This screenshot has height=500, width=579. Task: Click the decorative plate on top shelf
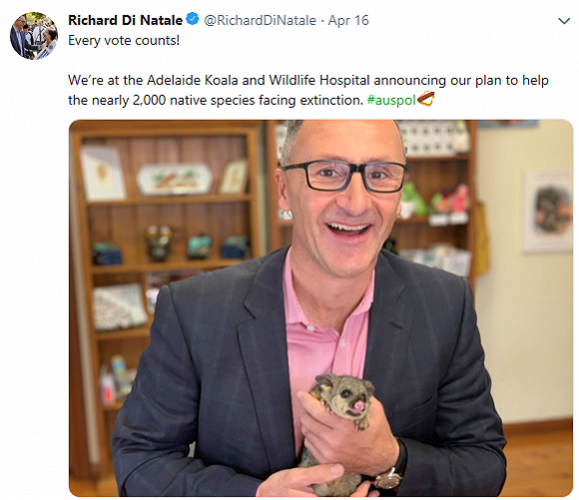point(175,179)
